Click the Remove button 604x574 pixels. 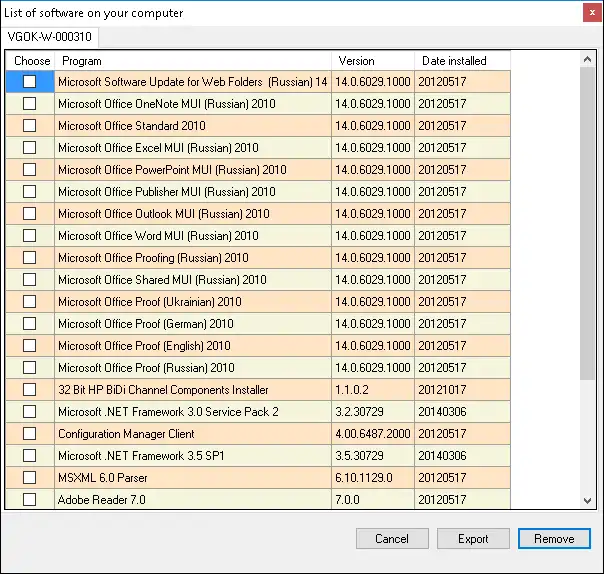coord(554,539)
